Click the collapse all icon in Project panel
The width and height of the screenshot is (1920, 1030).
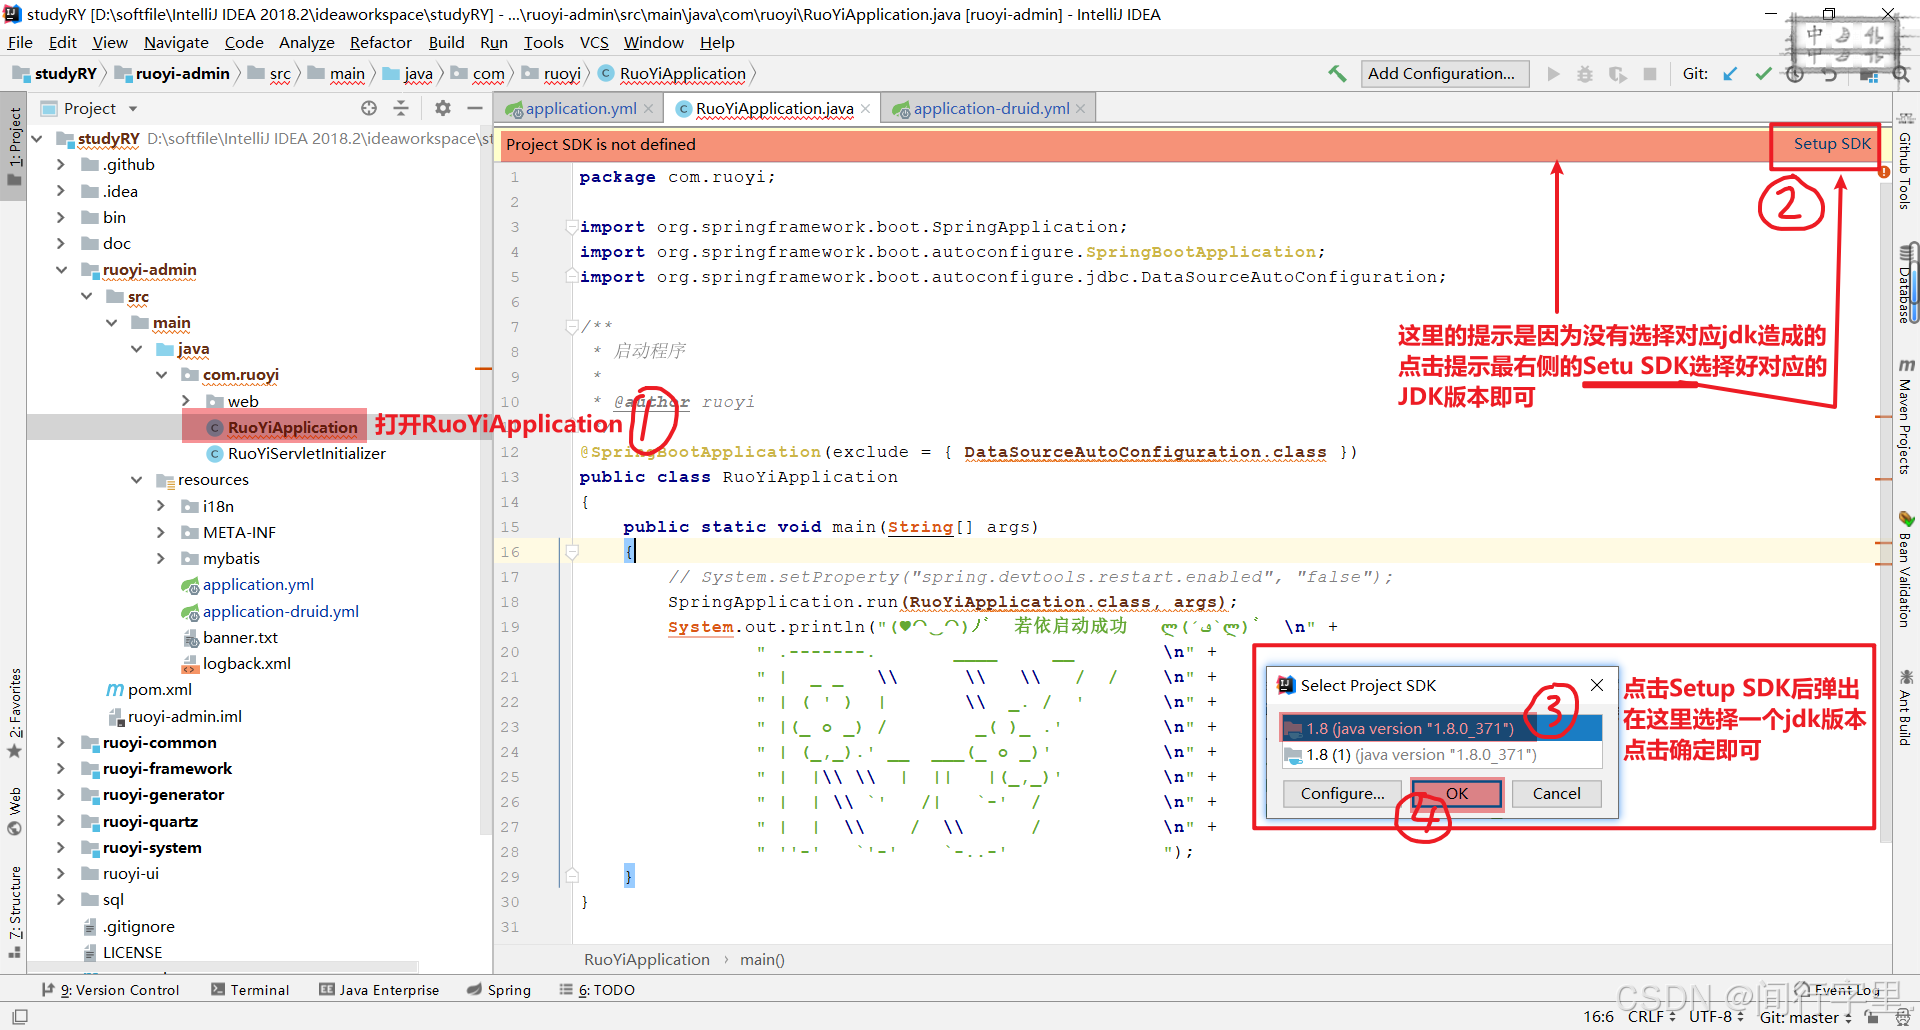(x=401, y=108)
